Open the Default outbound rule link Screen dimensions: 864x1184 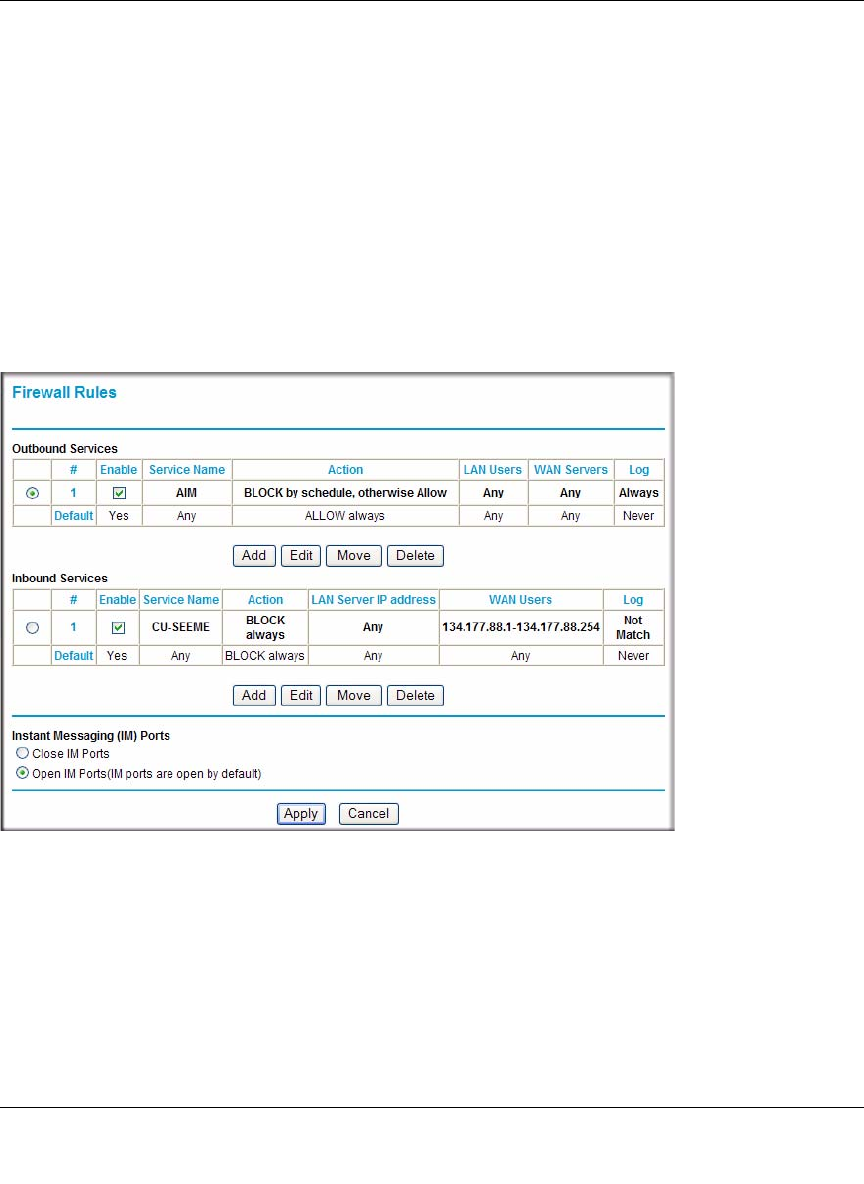[x=73, y=516]
